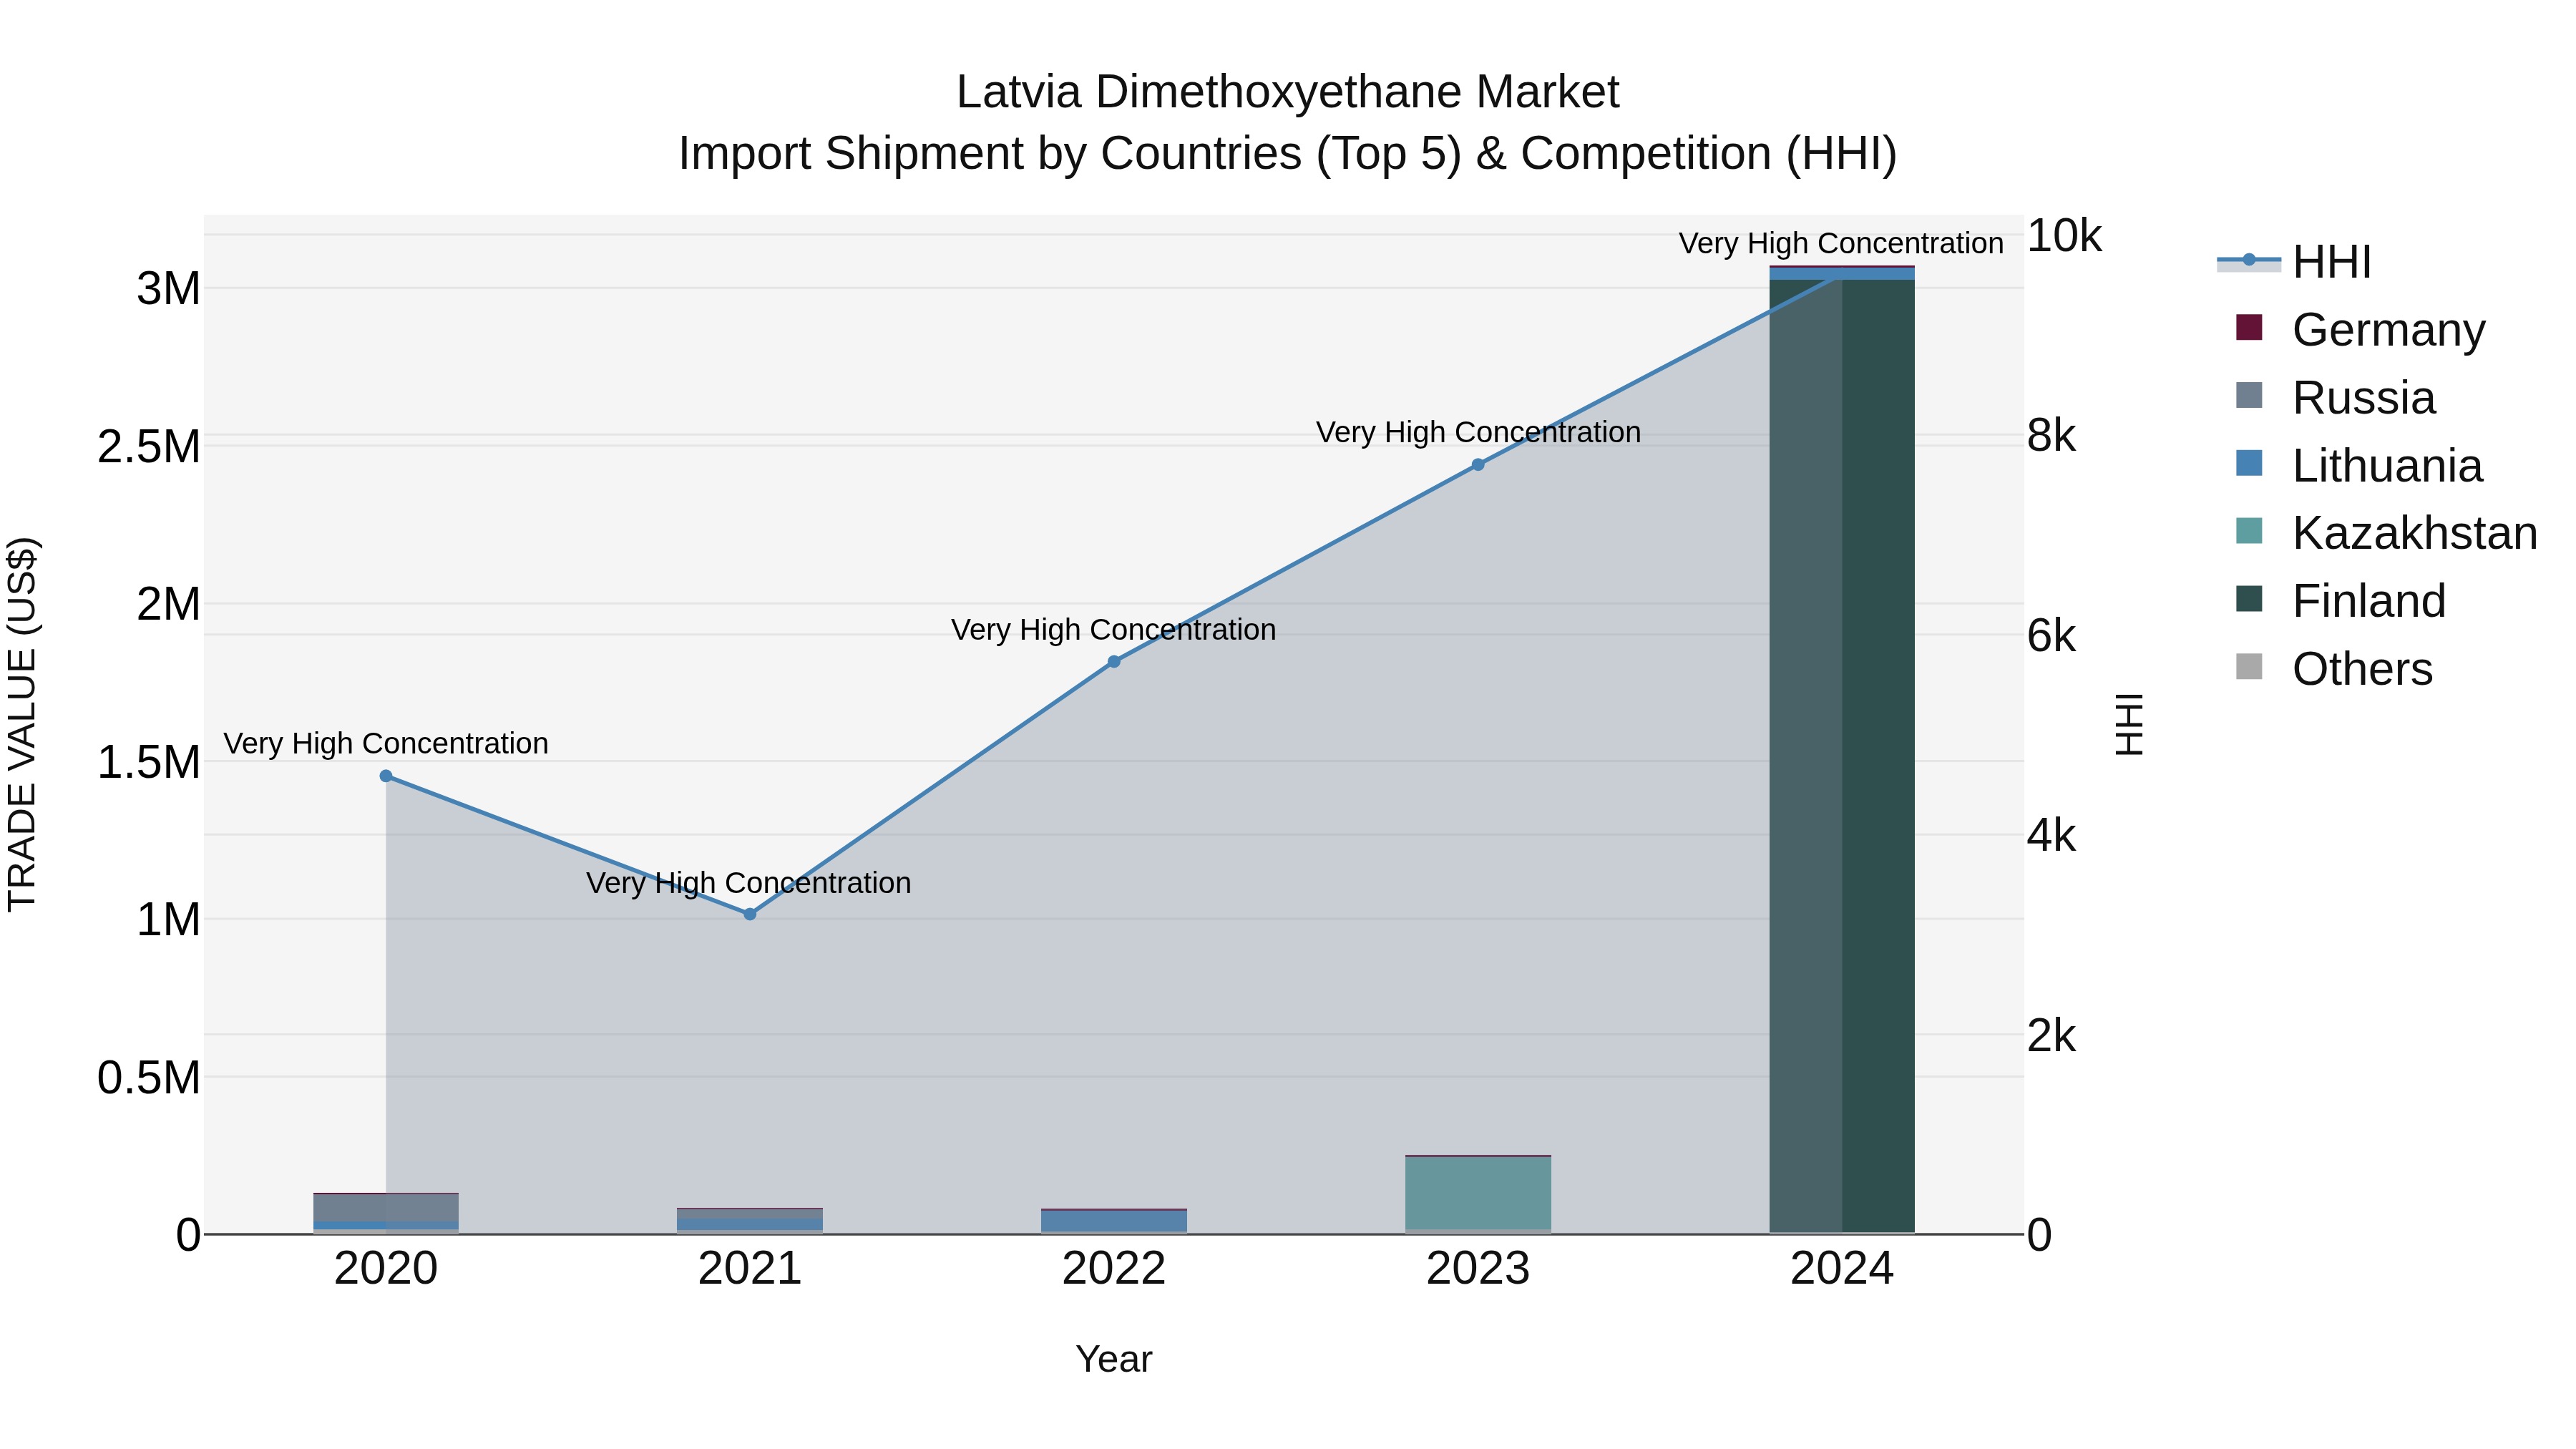Click the 2021 HHI data point
Image resolution: width=2576 pixels, height=1449 pixels.
coord(750,914)
